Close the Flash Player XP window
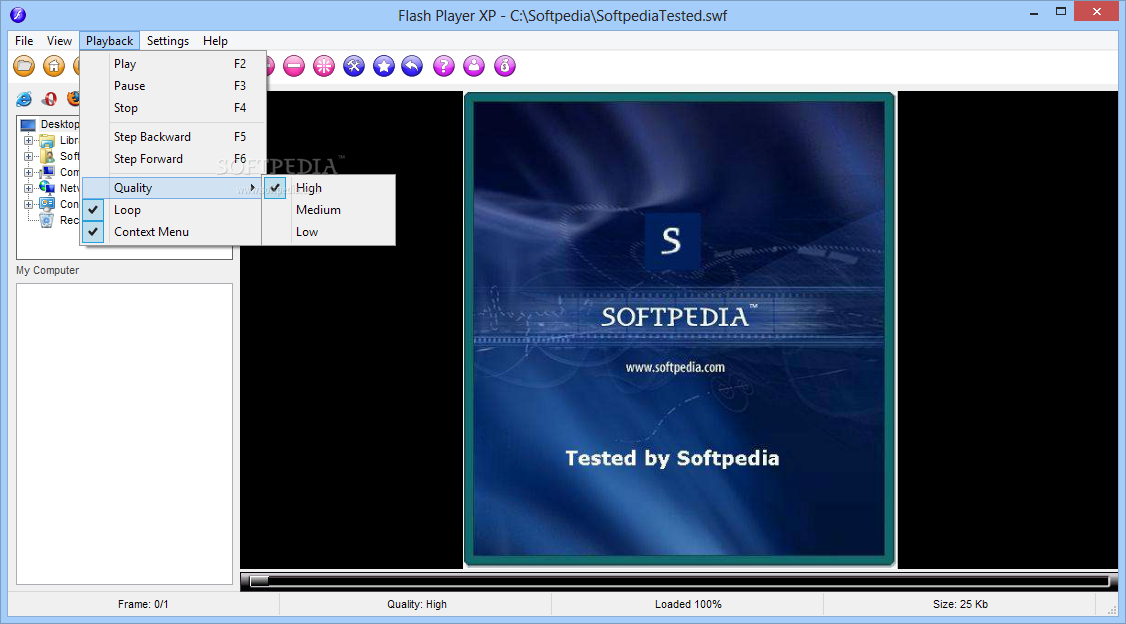 pyautogui.click(x=1097, y=11)
